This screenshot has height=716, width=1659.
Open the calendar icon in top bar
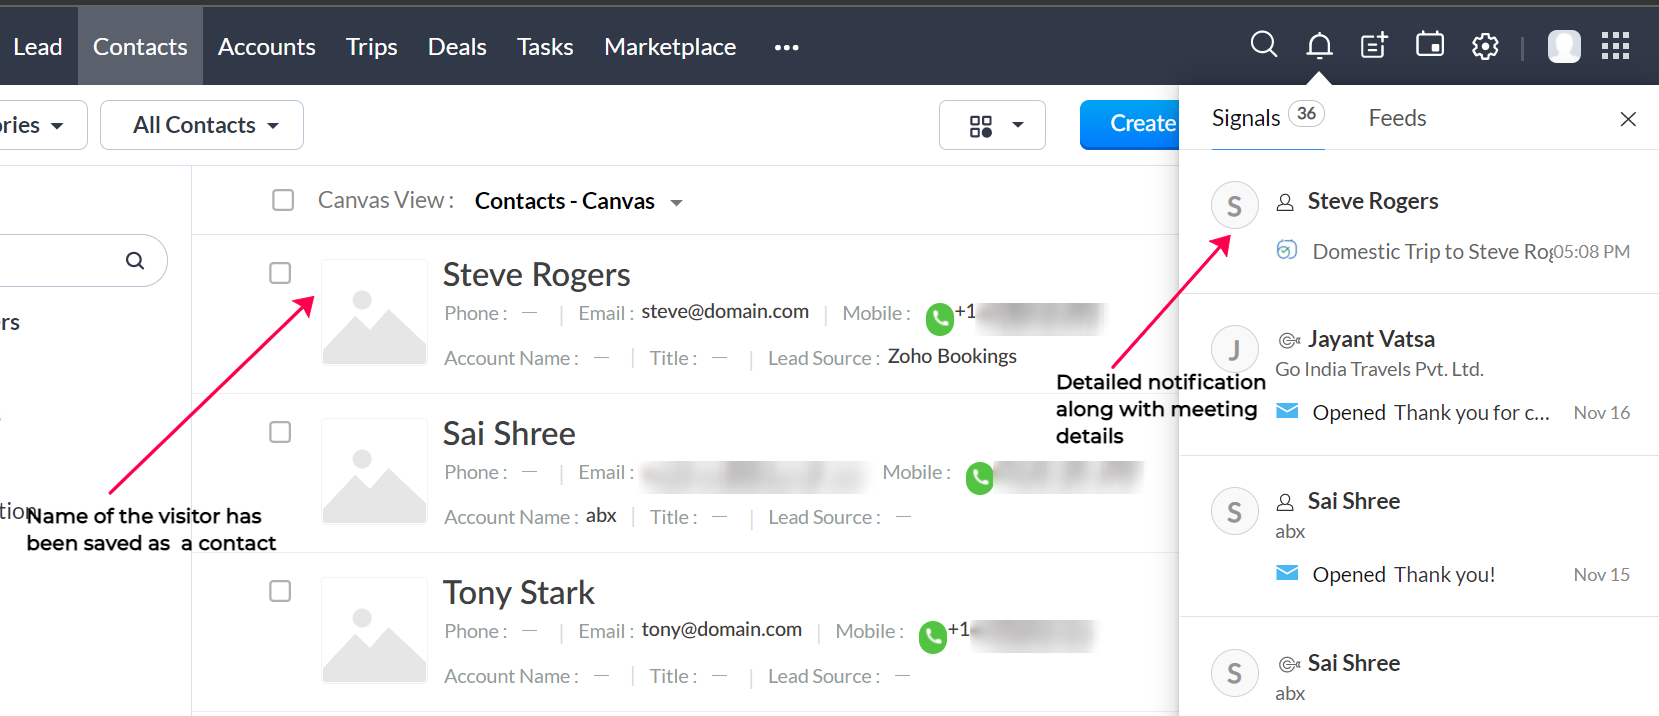click(x=1429, y=45)
